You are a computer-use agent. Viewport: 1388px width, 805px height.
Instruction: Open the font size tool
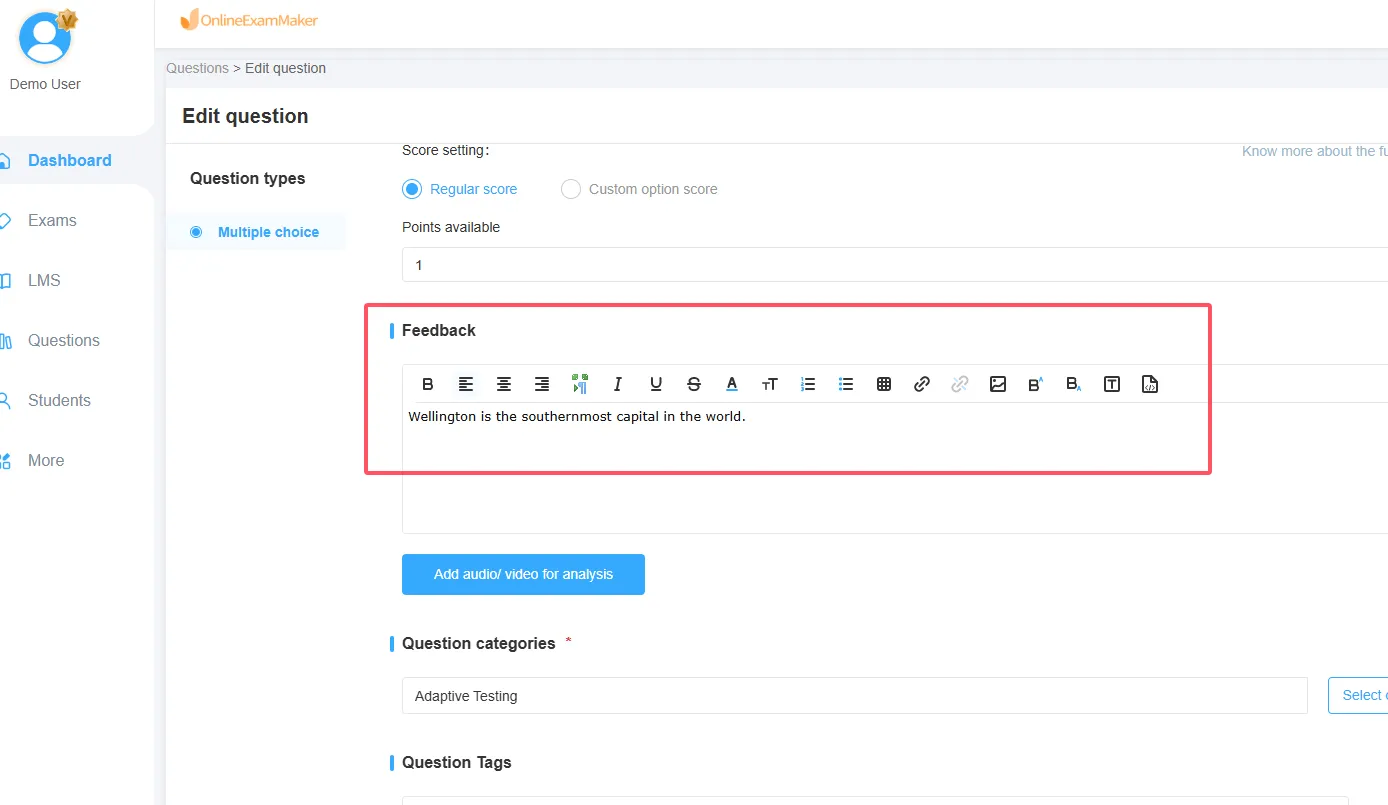(770, 384)
